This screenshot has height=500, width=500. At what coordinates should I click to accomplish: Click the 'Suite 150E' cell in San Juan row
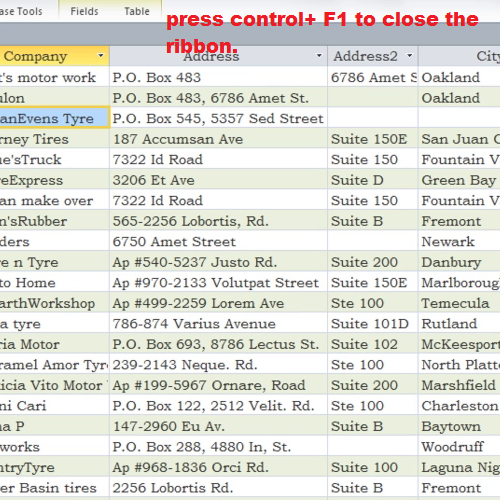coord(373,139)
